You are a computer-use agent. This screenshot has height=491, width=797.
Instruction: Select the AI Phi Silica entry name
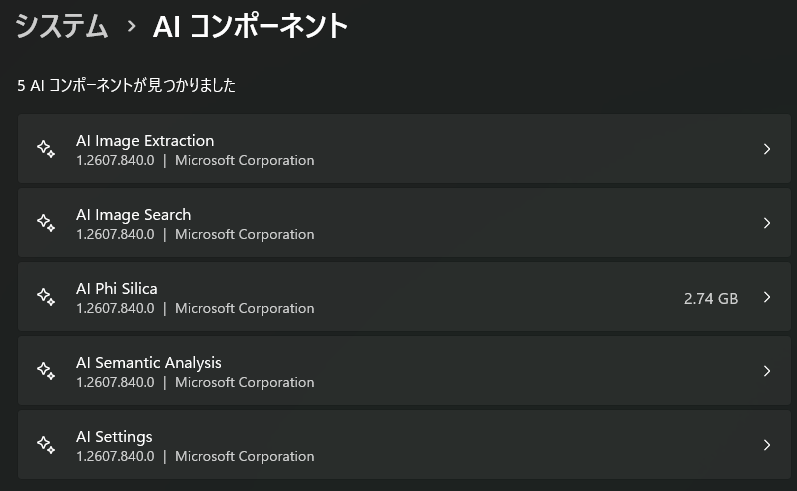click(x=117, y=289)
